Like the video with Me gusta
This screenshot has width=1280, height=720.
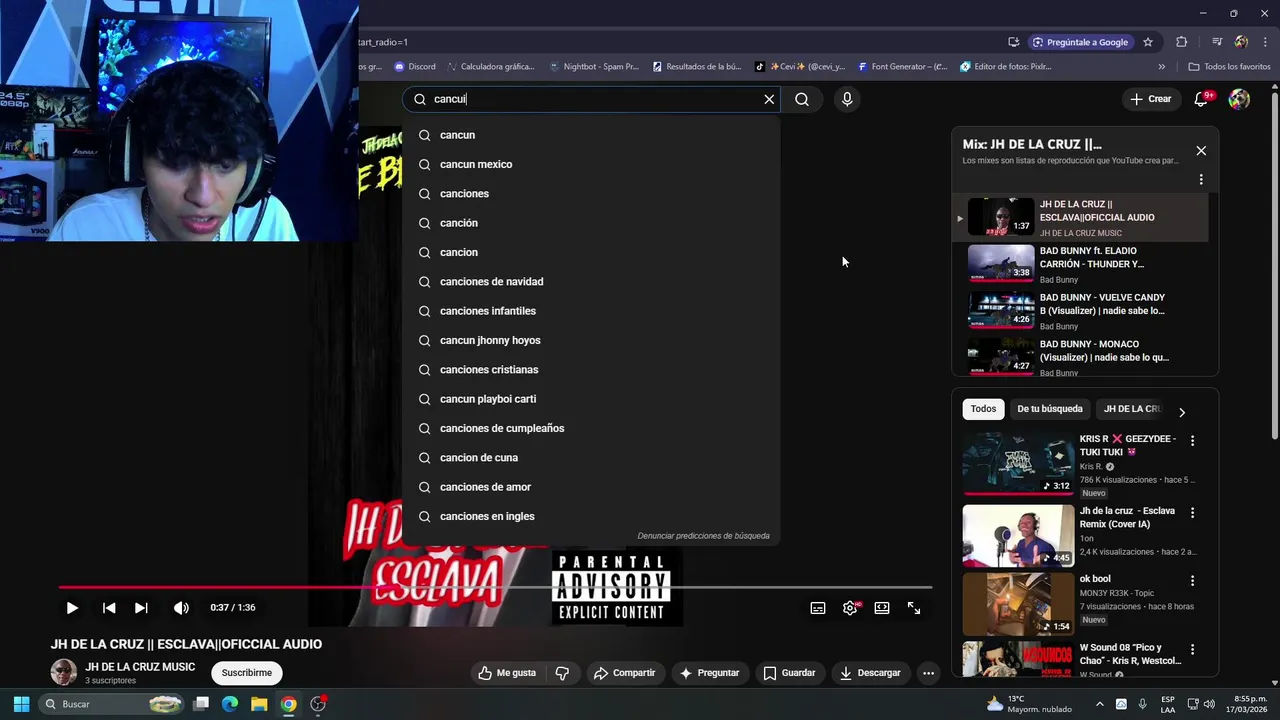(x=507, y=673)
